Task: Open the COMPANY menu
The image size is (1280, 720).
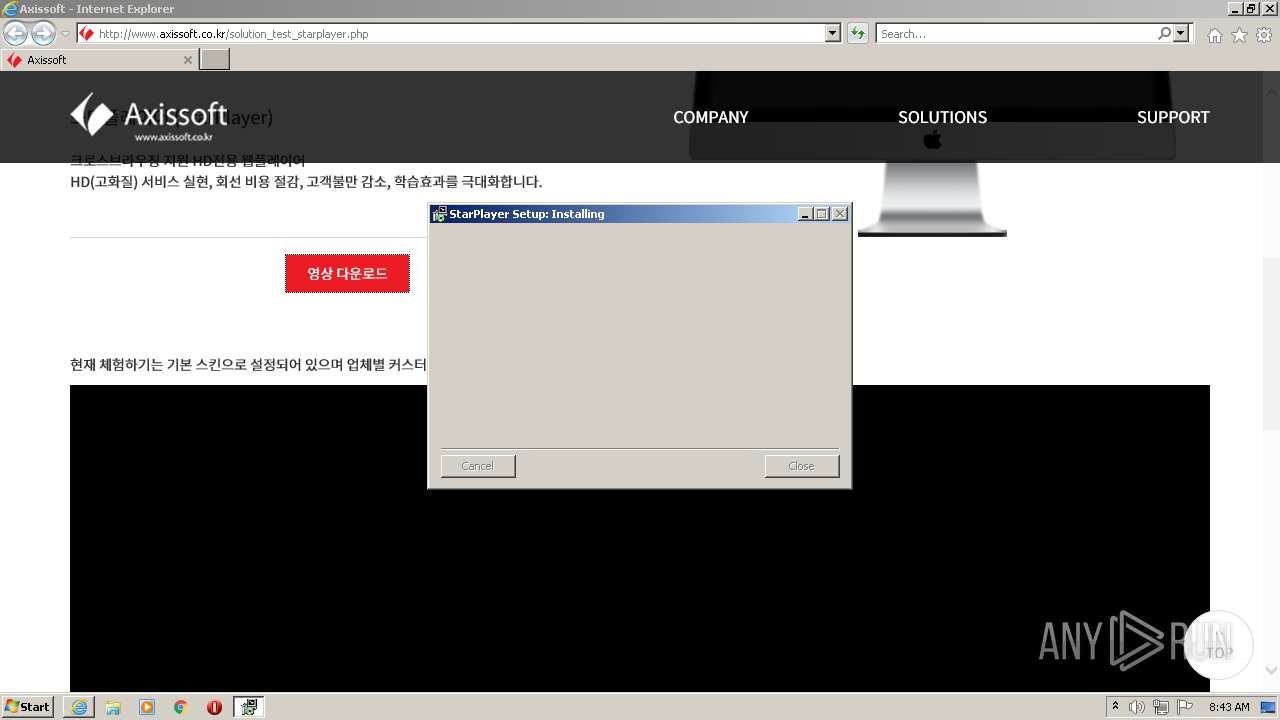Action: pos(710,117)
